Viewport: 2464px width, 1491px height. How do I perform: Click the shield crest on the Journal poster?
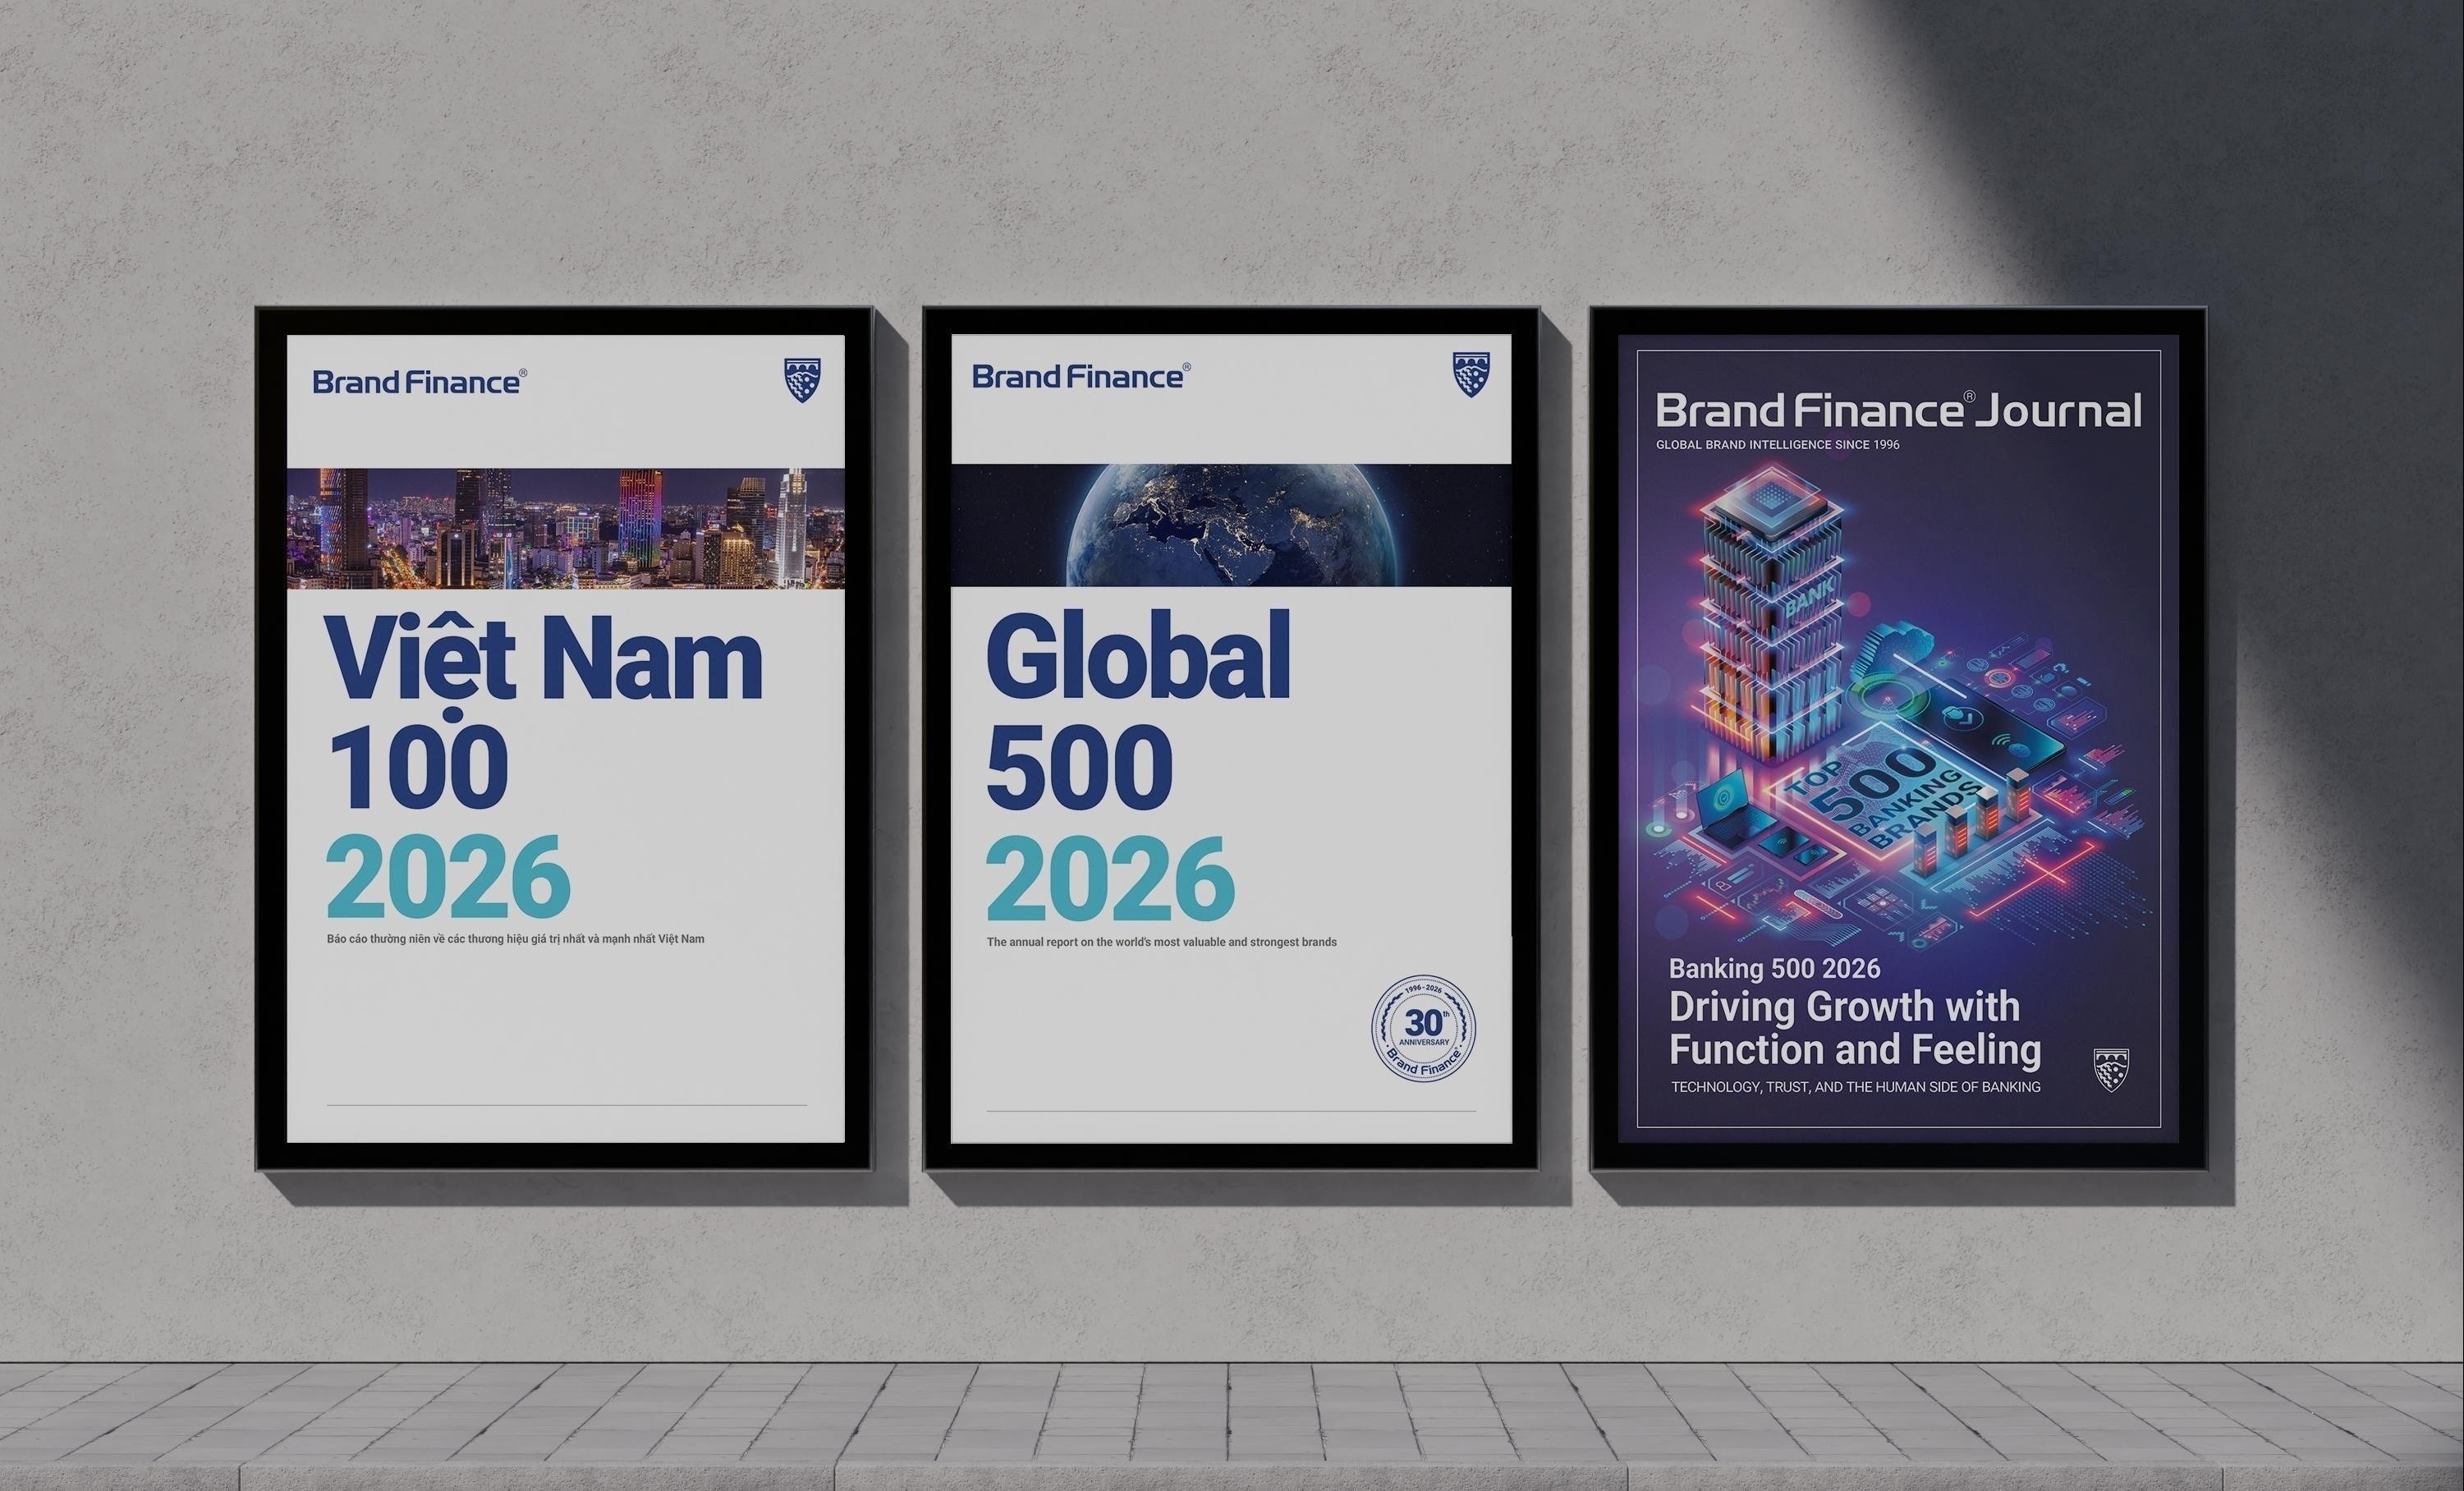(x=2111, y=1069)
